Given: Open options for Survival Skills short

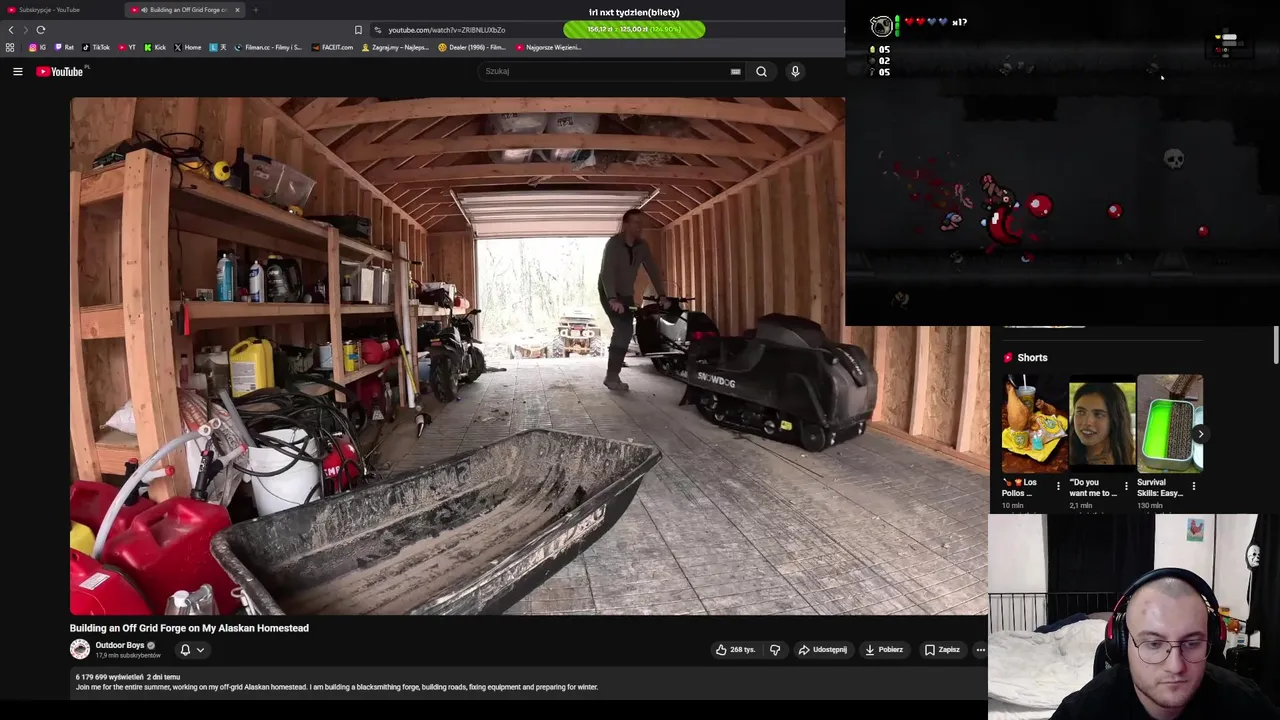Looking at the screenshot, I should click(x=1193, y=487).
